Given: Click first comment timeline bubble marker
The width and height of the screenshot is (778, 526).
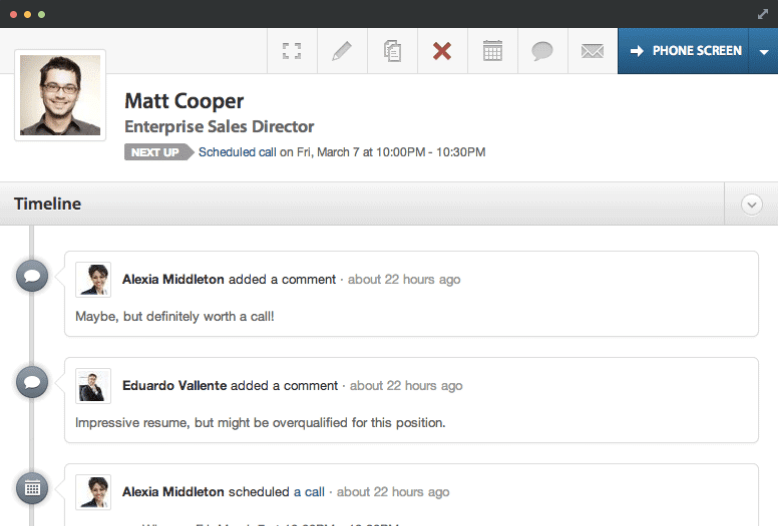Looking at the screenshot, I should tap(32, 275).
